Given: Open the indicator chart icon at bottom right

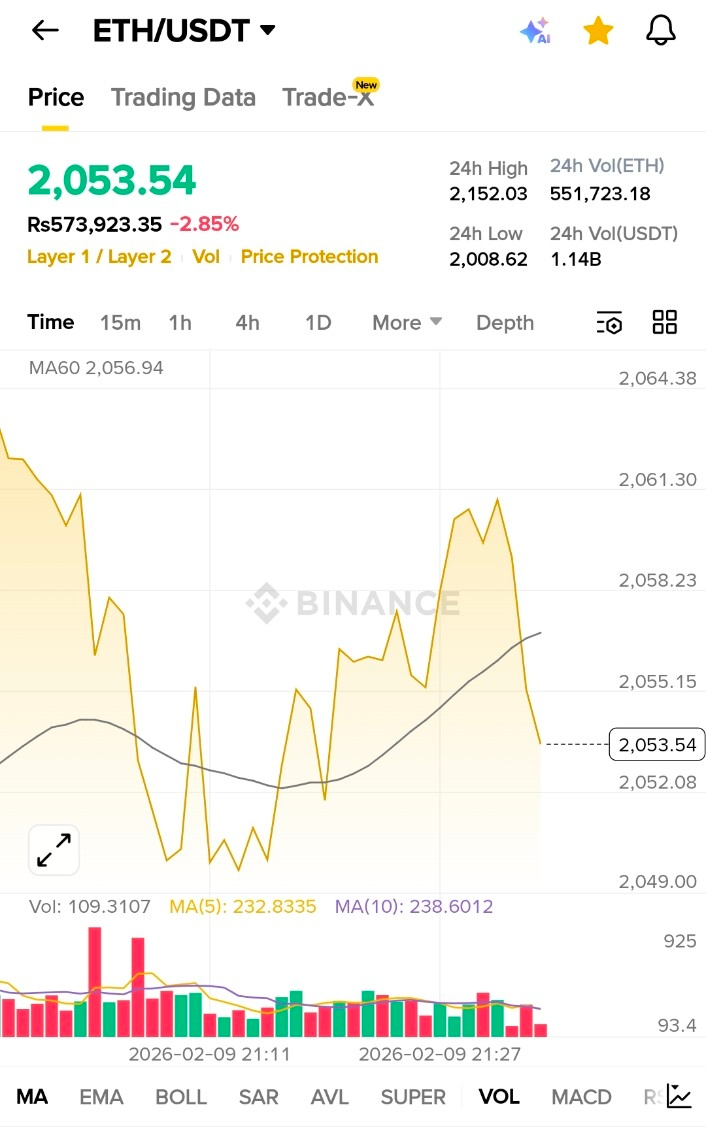Looking at the screenshot, I should coord(680,1096).
